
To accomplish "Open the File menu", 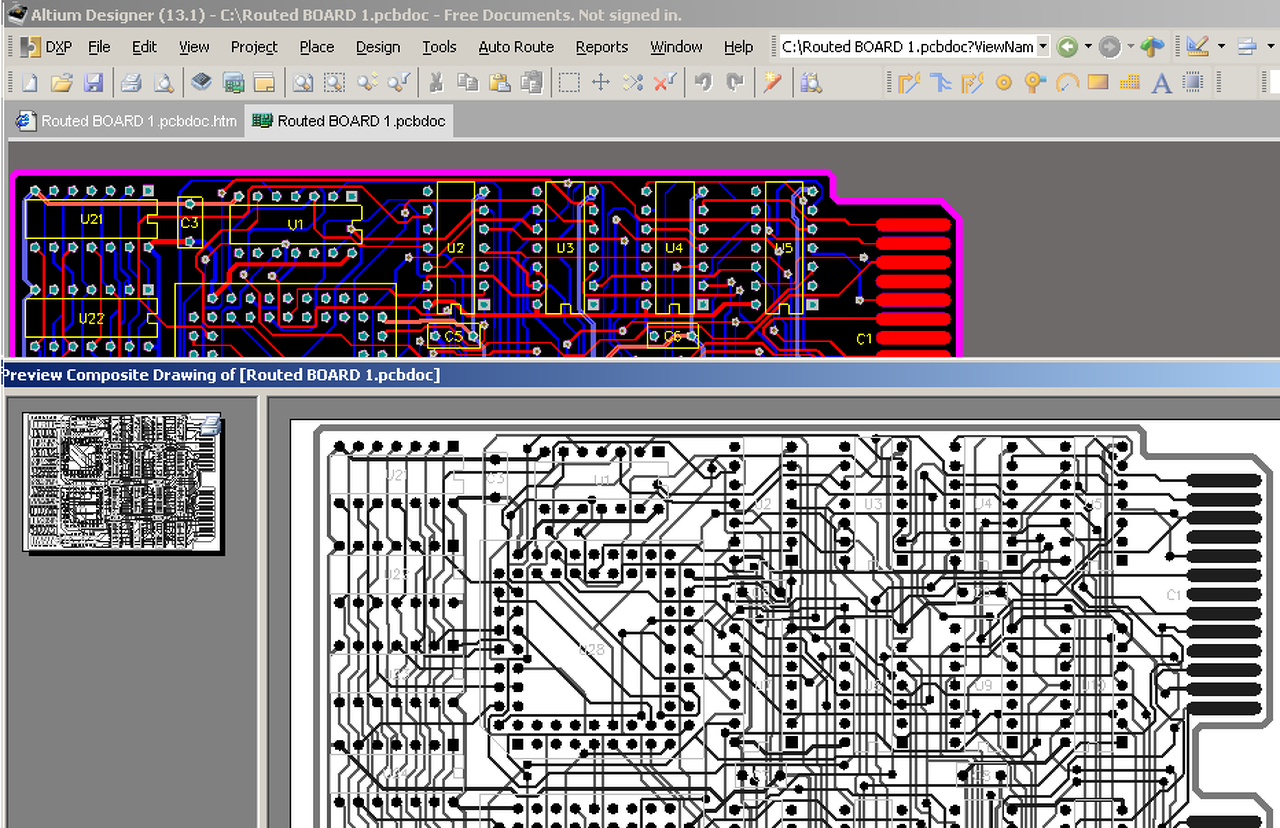I will click(x=99, y=46).
